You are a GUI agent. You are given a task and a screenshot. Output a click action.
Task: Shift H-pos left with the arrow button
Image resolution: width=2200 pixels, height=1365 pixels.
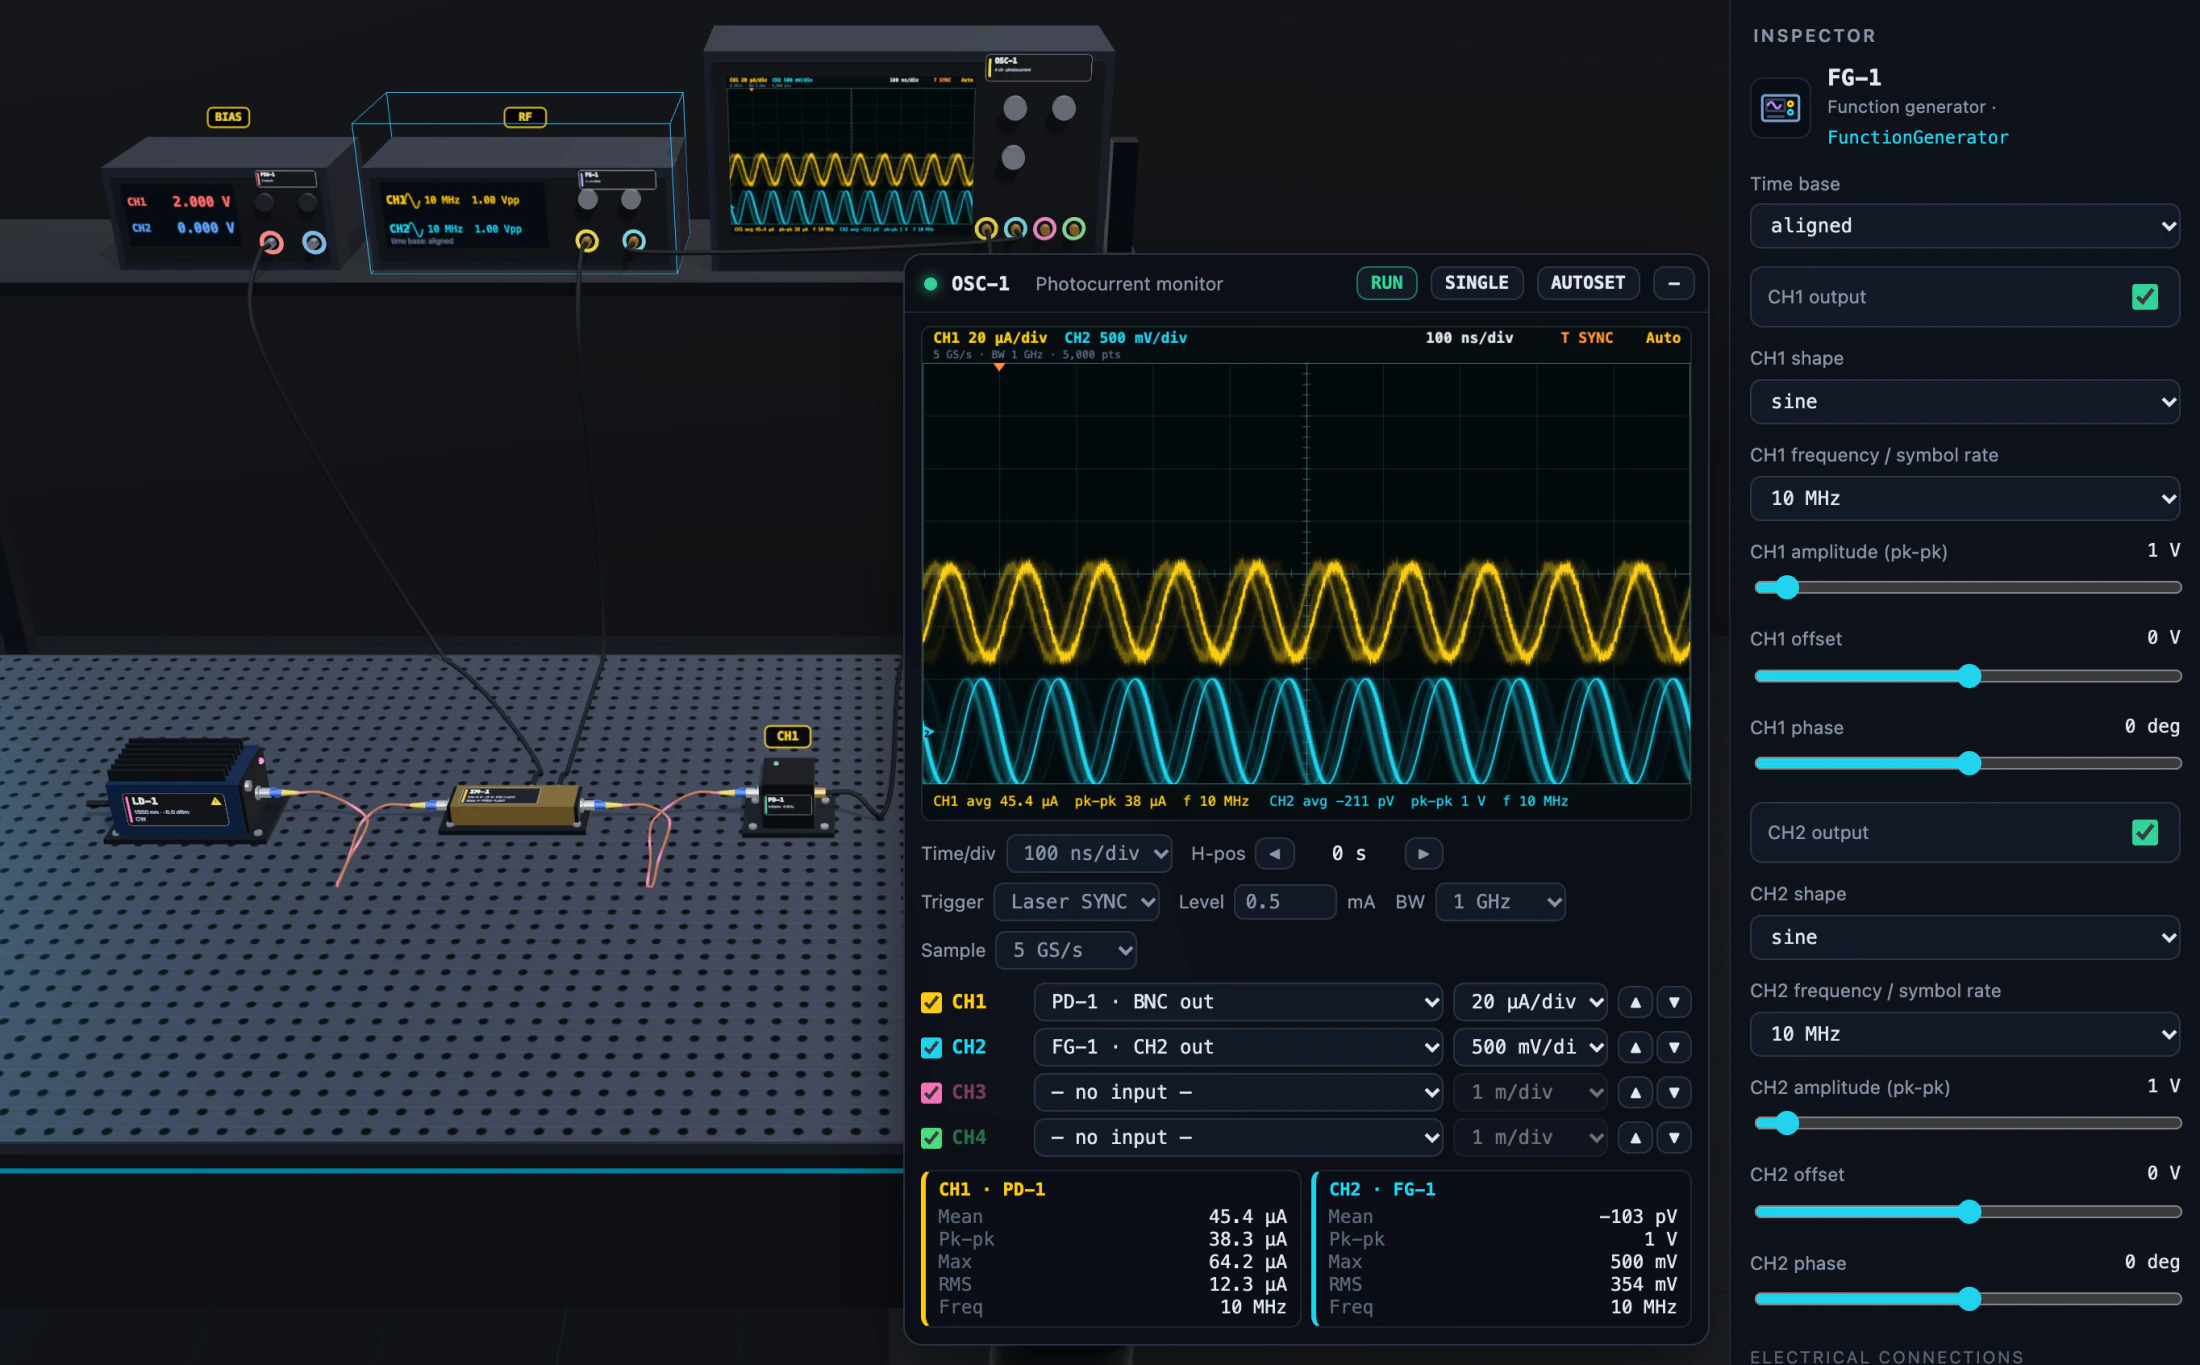pyautogui.click(x=1275, y=853)
